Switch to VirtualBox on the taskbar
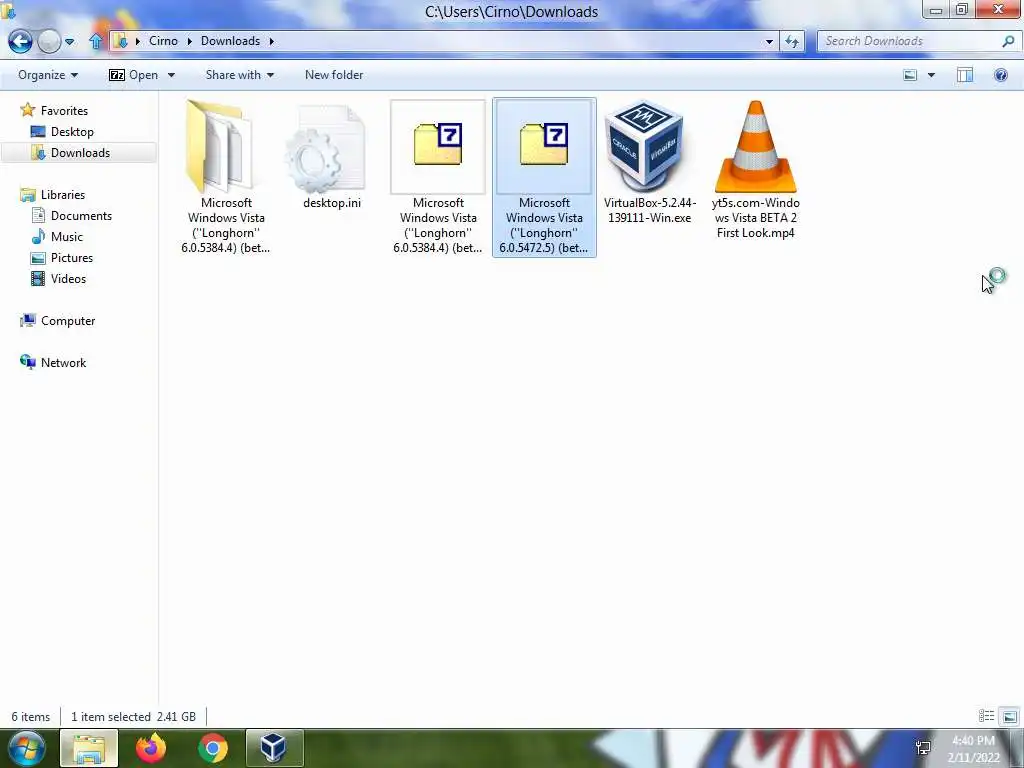The width and height of the screenshot is (1024, 768). coord(274,748)
